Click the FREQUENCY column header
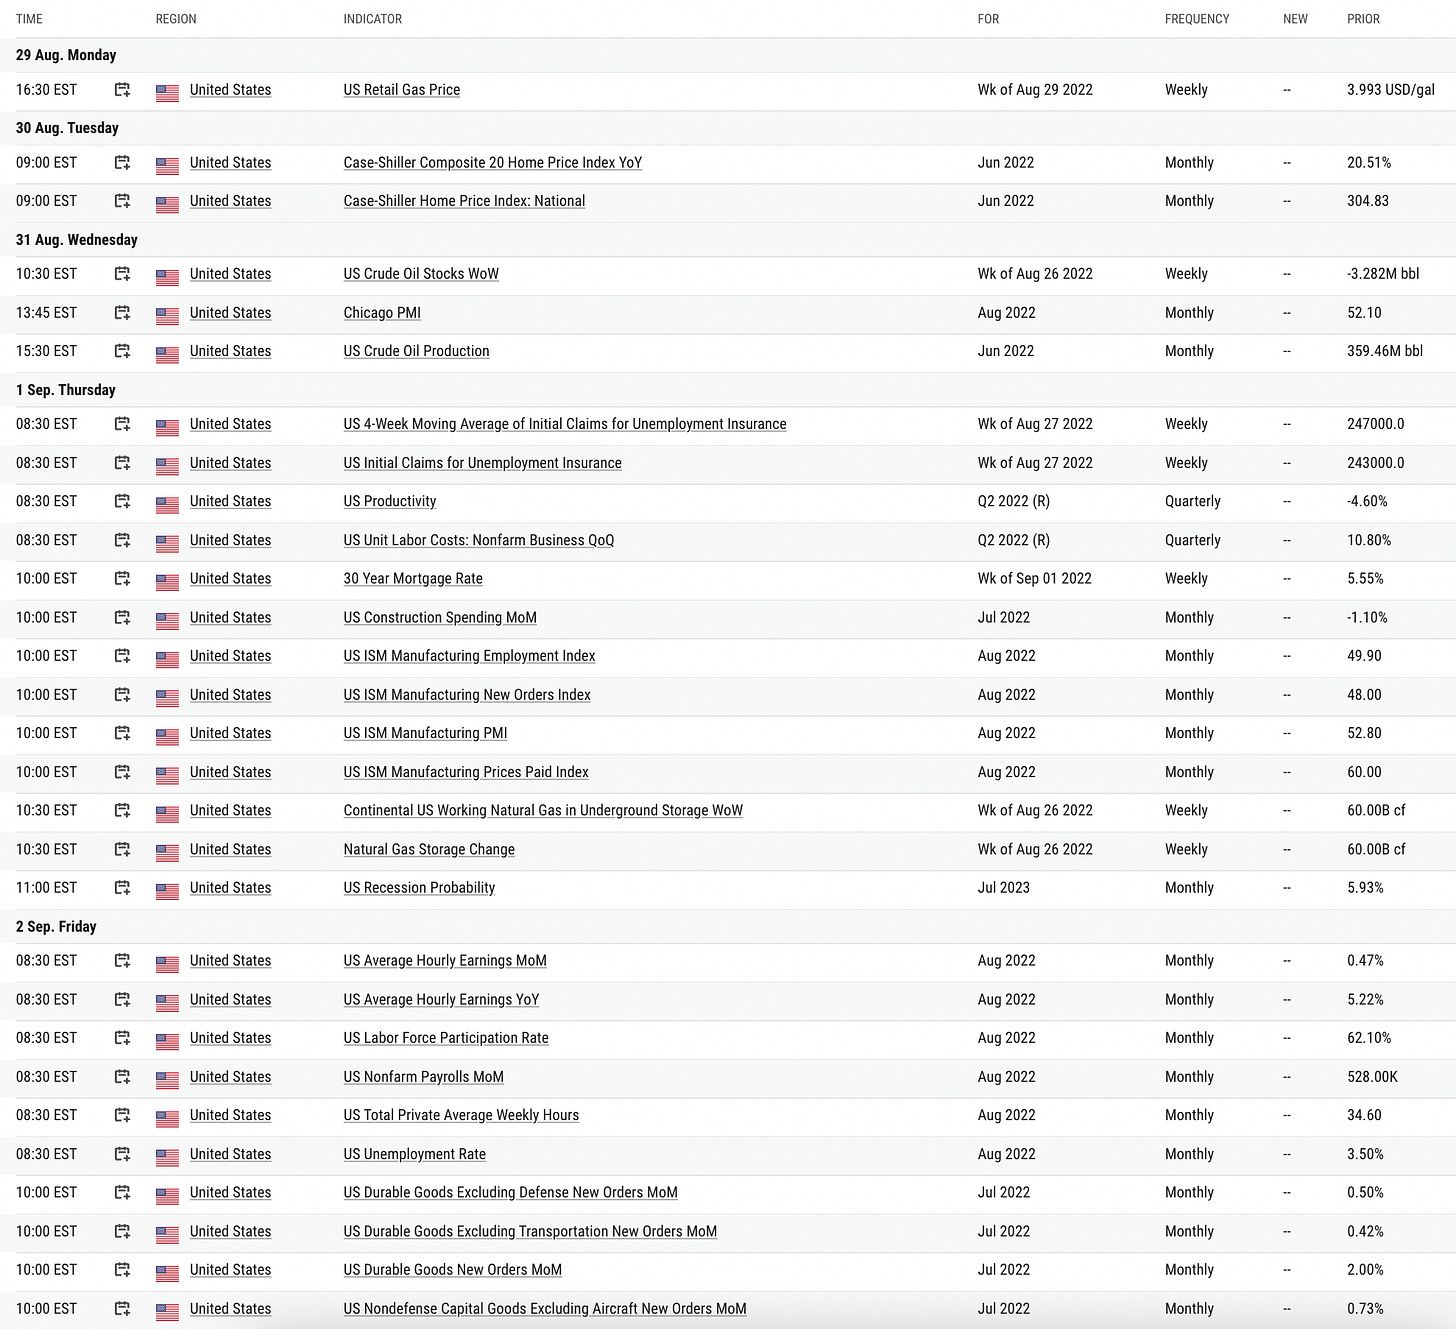1456x1329 pixels. click(1197, 19)
